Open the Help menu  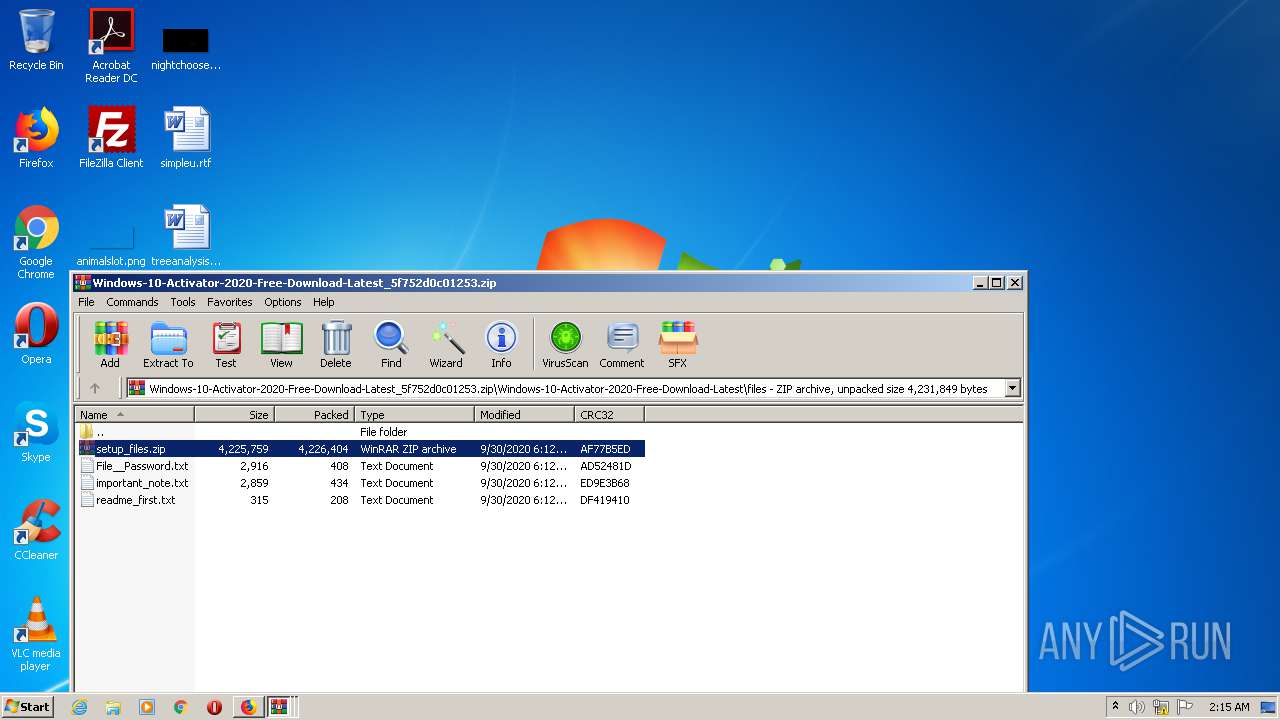point(324,302)
